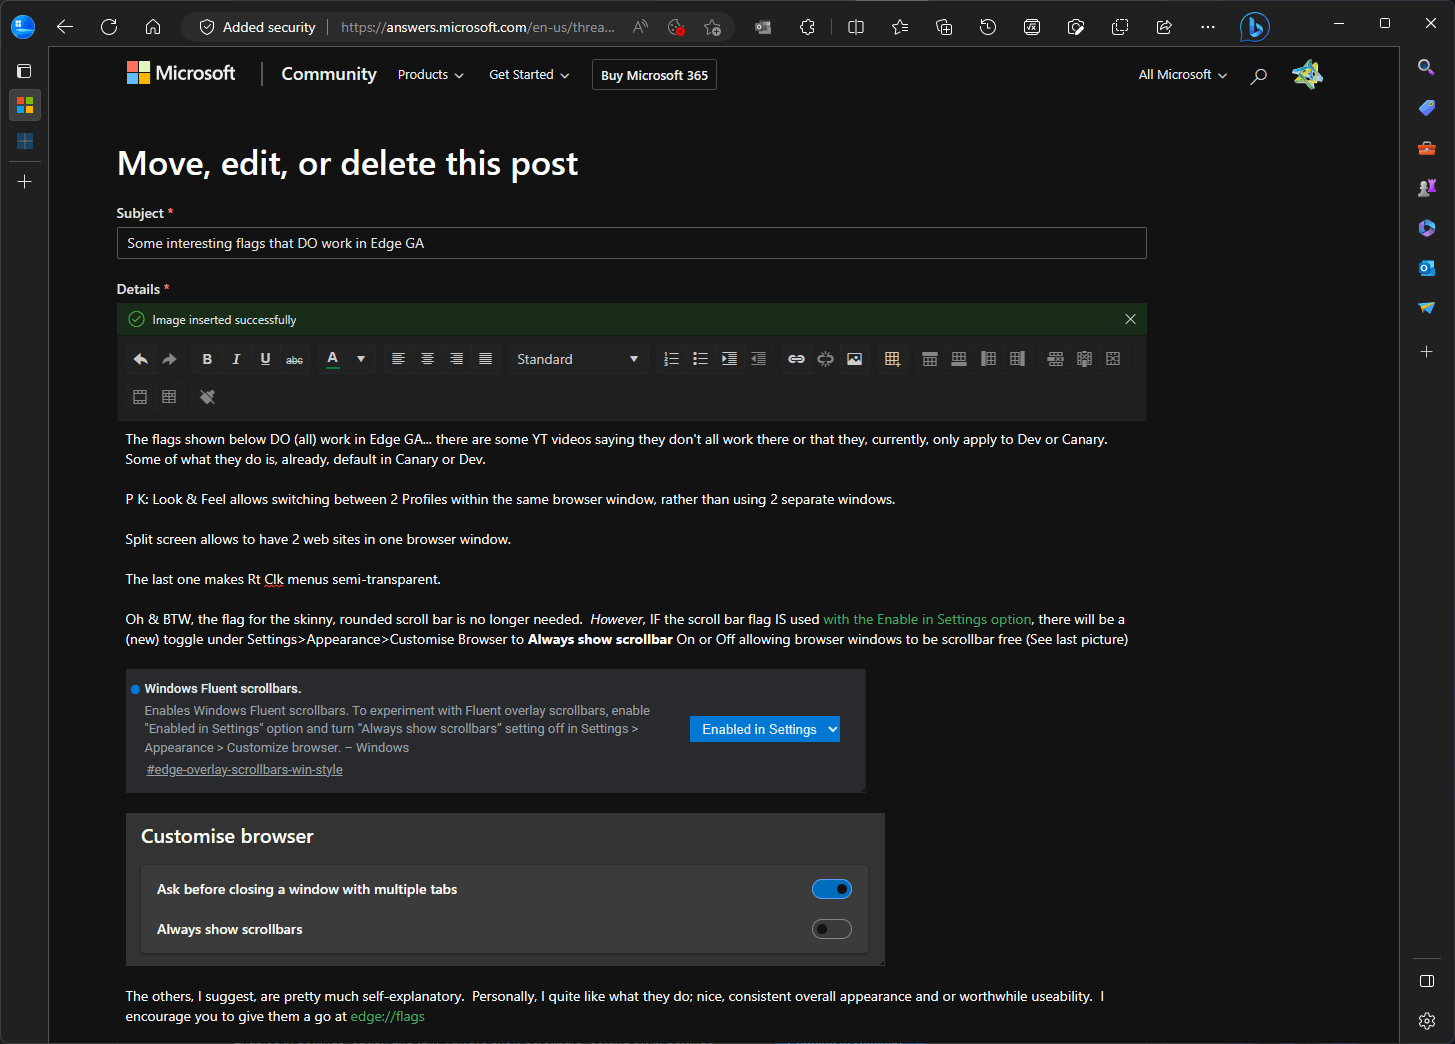Center align the text
The width and height of the screenshot is (1455, 1044).
427,359
